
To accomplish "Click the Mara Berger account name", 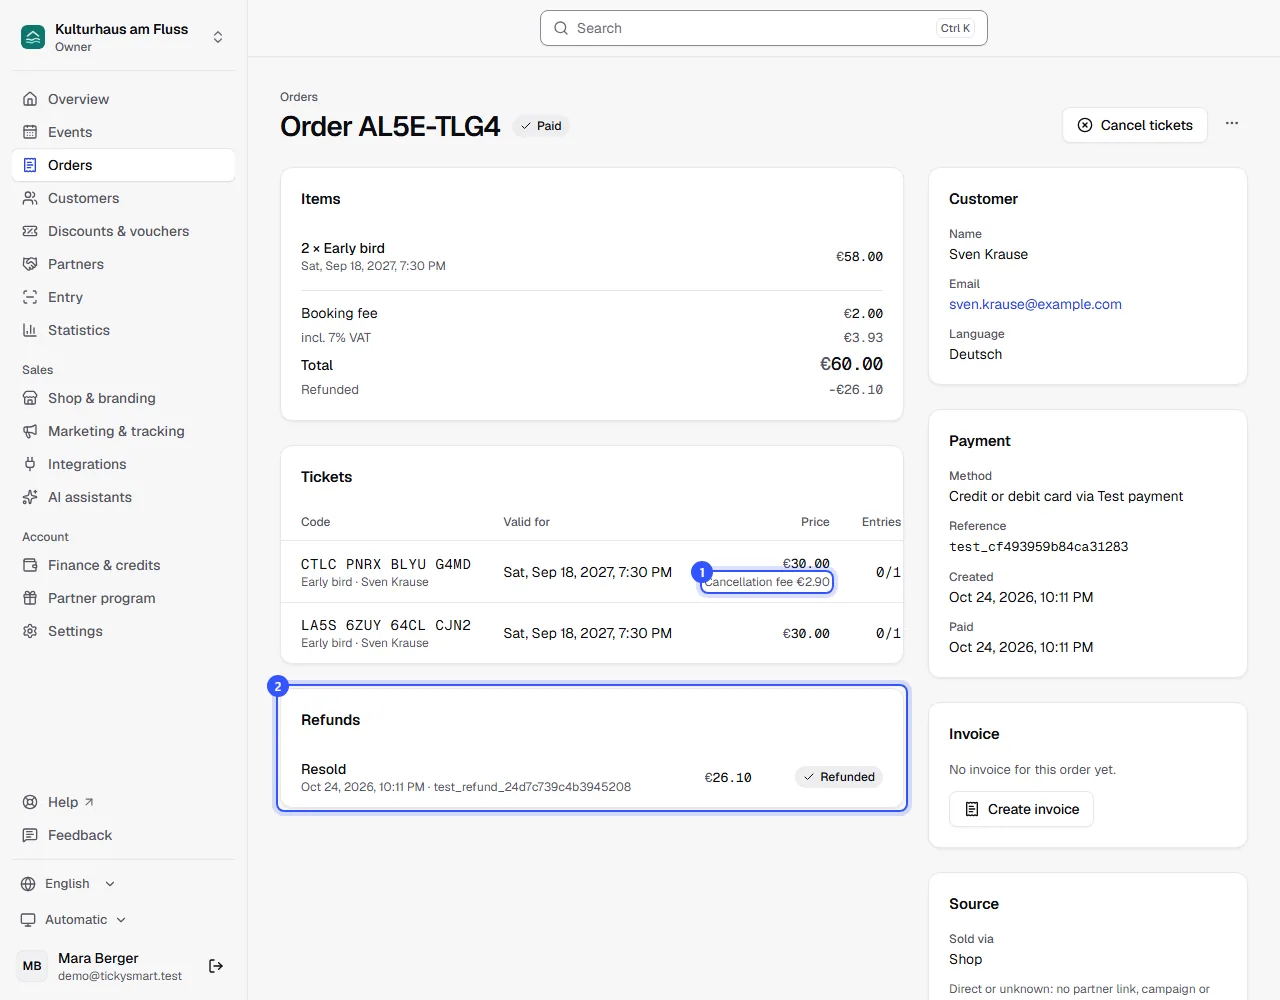I will (98, 958).
